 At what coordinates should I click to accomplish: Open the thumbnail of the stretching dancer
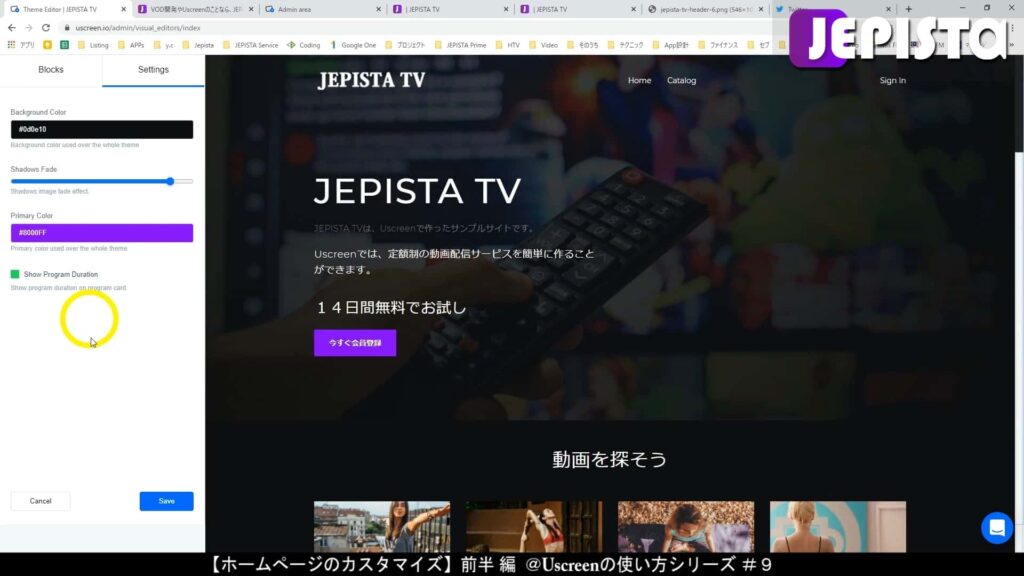click(534, 527)
